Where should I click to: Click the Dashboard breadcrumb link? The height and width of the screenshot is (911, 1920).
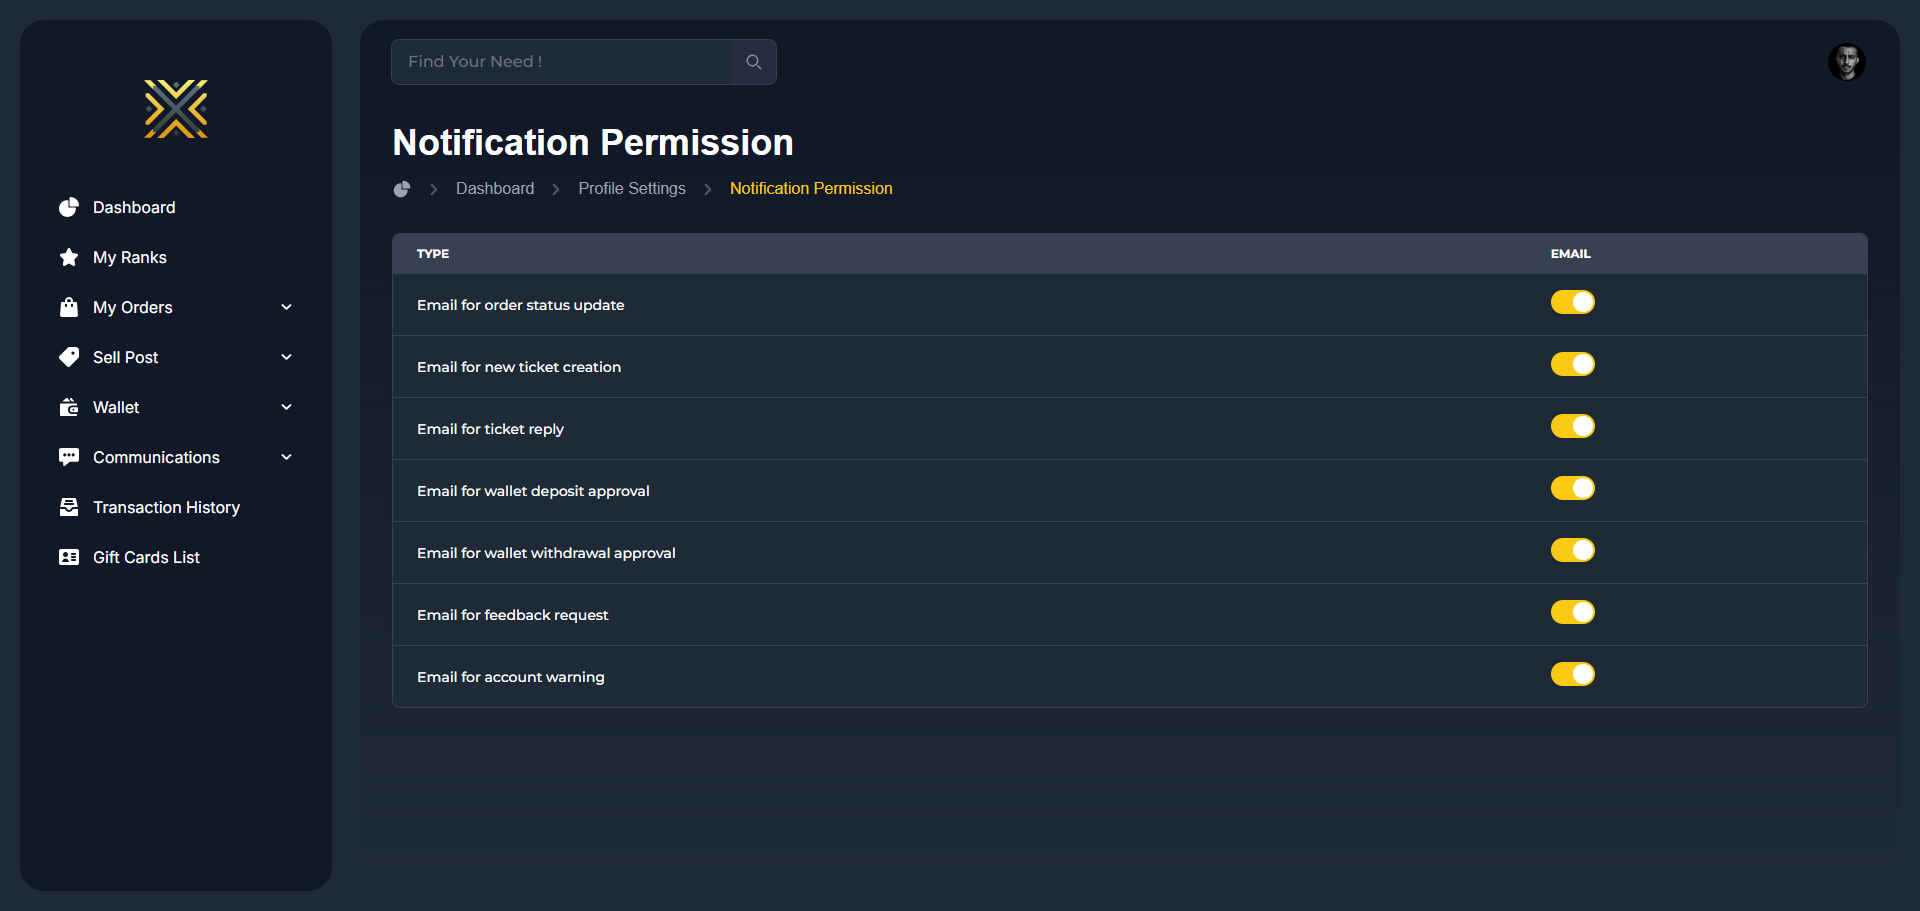tap(495, 189)
